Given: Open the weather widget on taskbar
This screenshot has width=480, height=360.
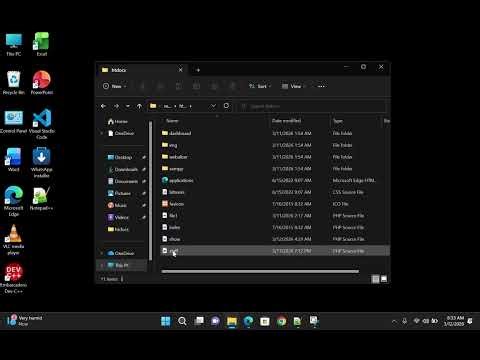Looking at the screenshot, I should (25, 321).
